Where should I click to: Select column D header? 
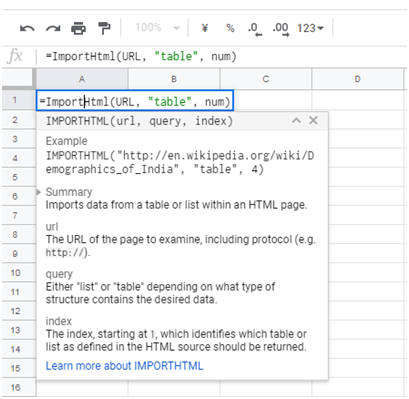[x=357, y=79]
